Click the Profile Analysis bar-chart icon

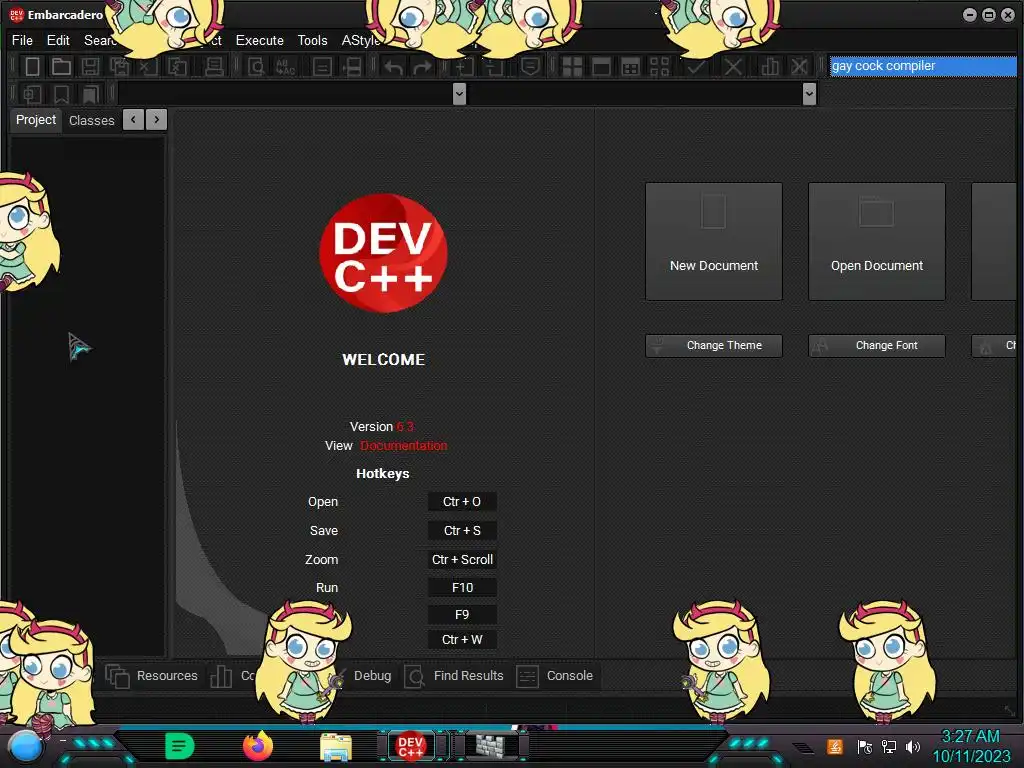(x=770, y=66)
